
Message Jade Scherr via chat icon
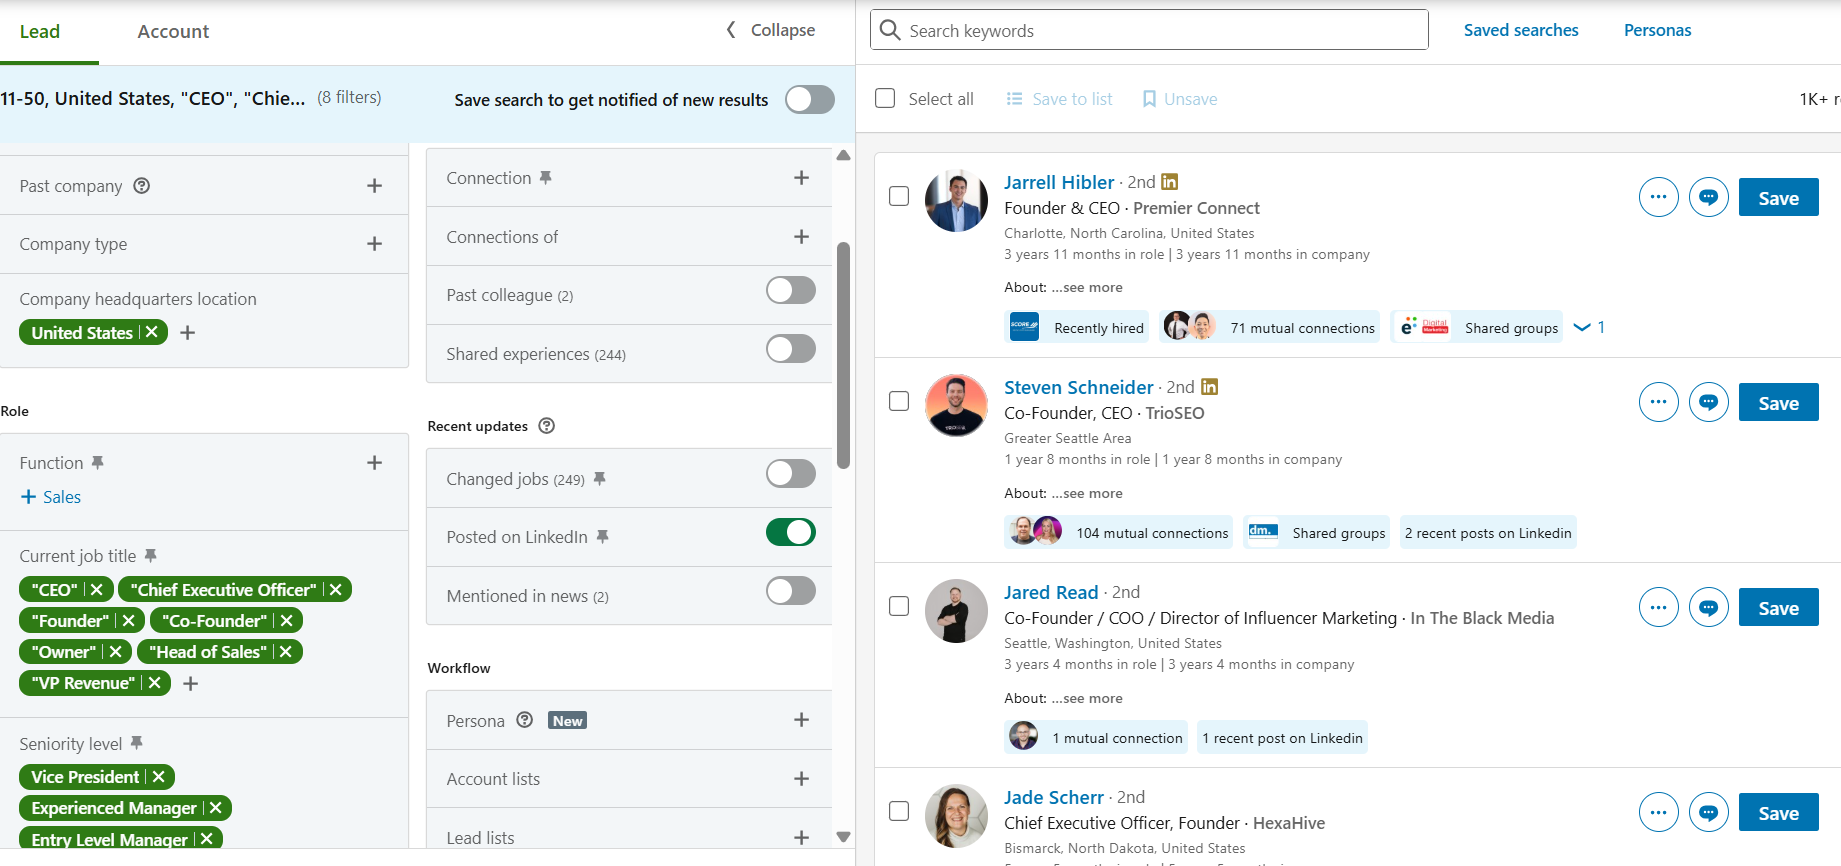[1708, 812]
